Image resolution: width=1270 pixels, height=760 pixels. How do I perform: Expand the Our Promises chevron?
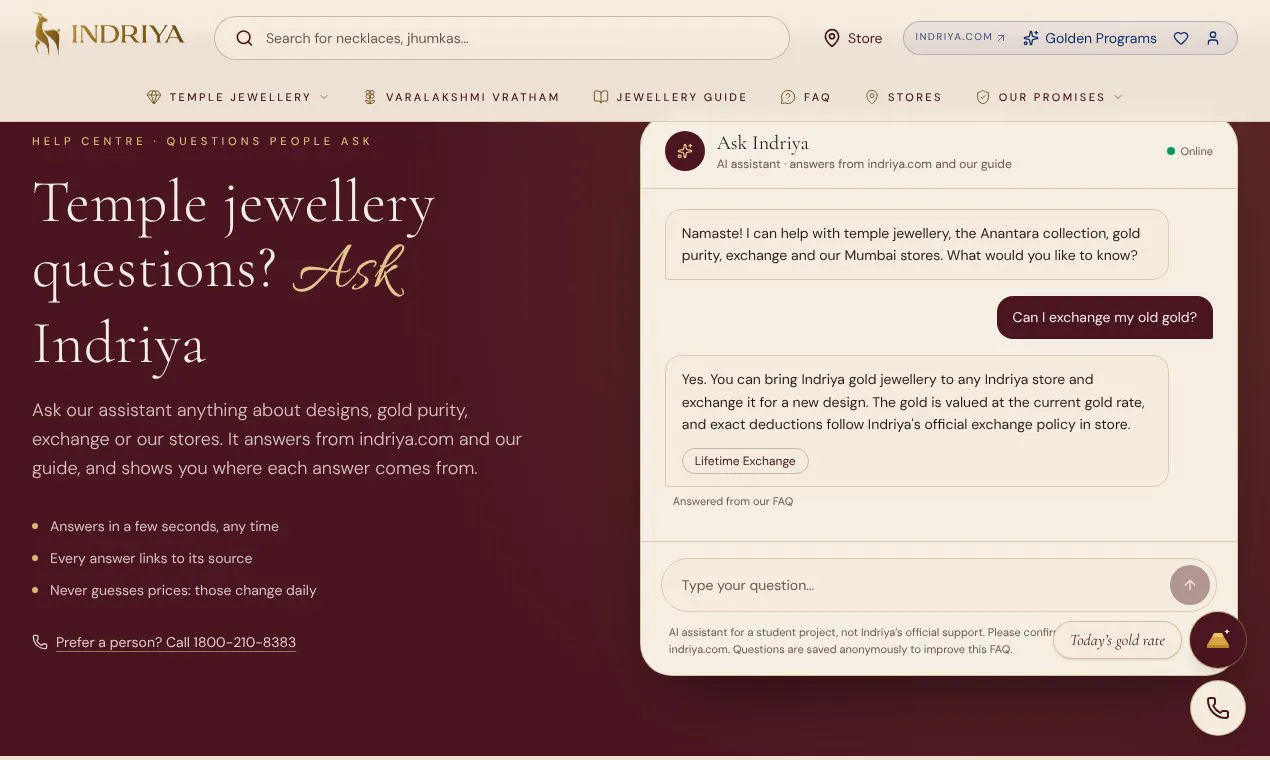tap(1118, 97)
